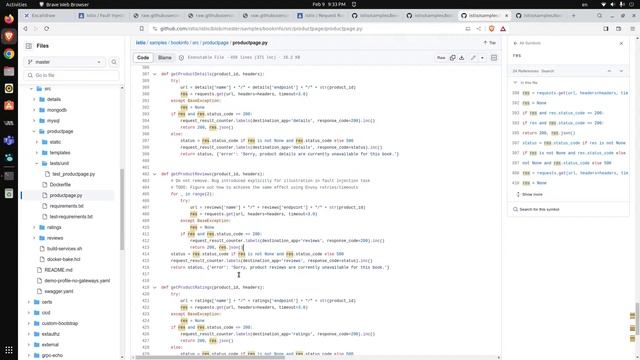Collapse getProductReviews function at line 402
The height and width of the screenshot is (360, 640).
point(155,174)
